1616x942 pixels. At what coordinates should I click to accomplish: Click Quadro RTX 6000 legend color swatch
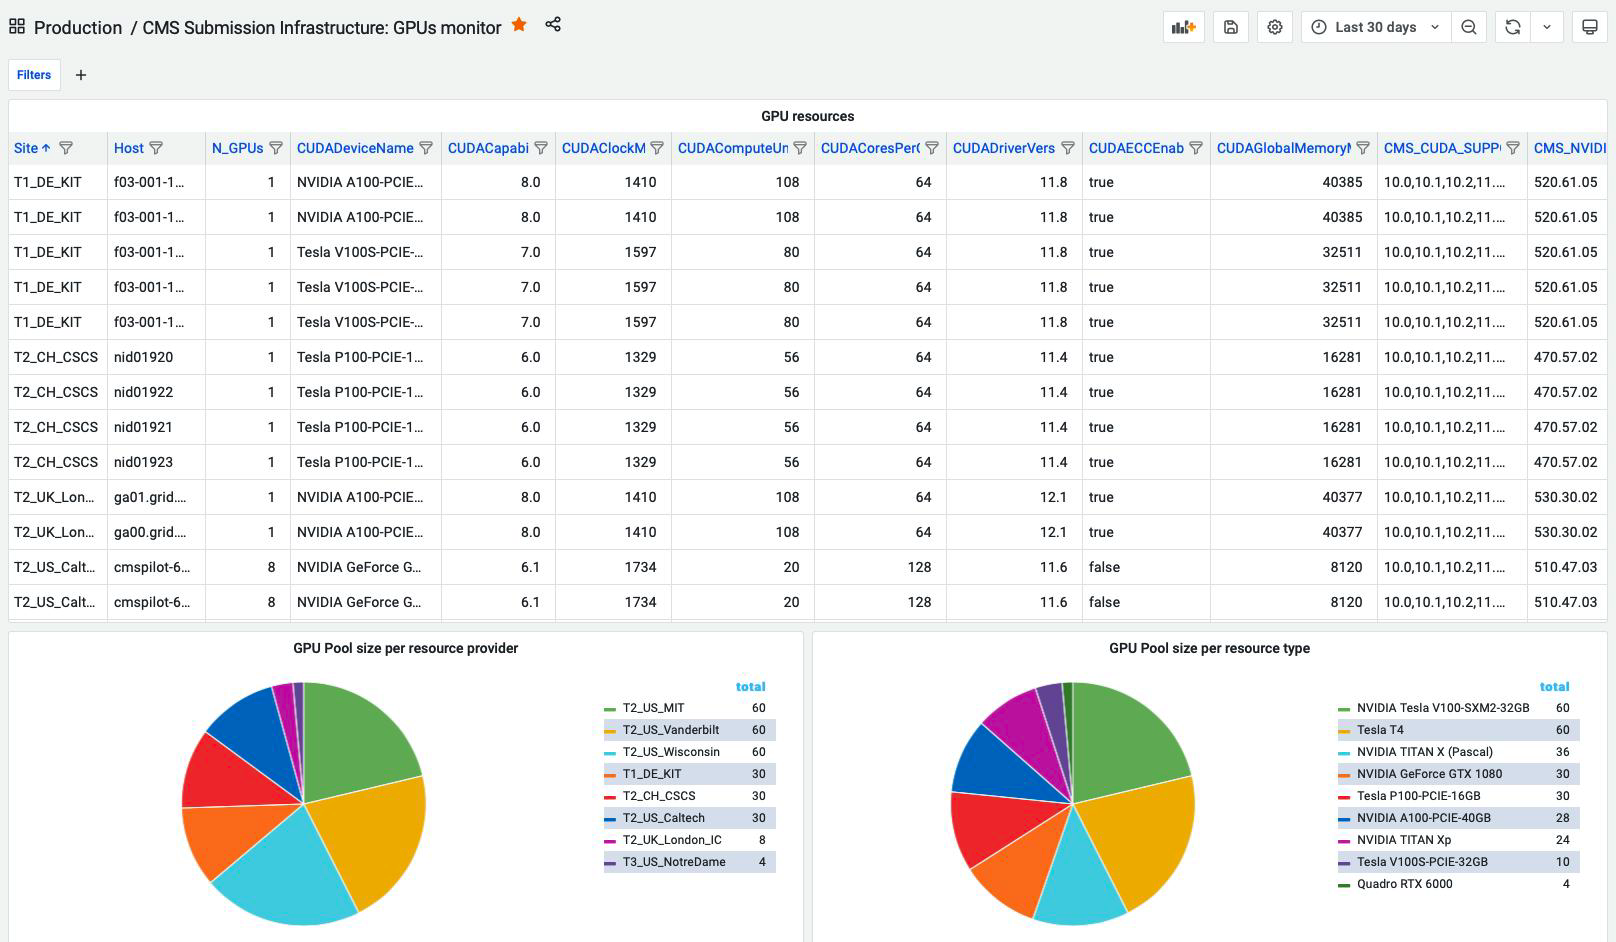tap(1344, 885)
